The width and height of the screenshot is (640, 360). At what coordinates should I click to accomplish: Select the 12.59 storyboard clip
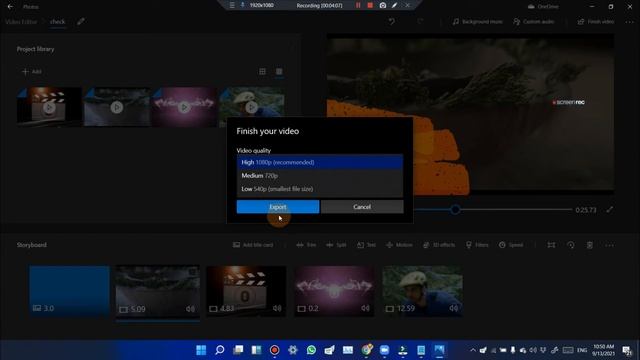pos(422,291)
